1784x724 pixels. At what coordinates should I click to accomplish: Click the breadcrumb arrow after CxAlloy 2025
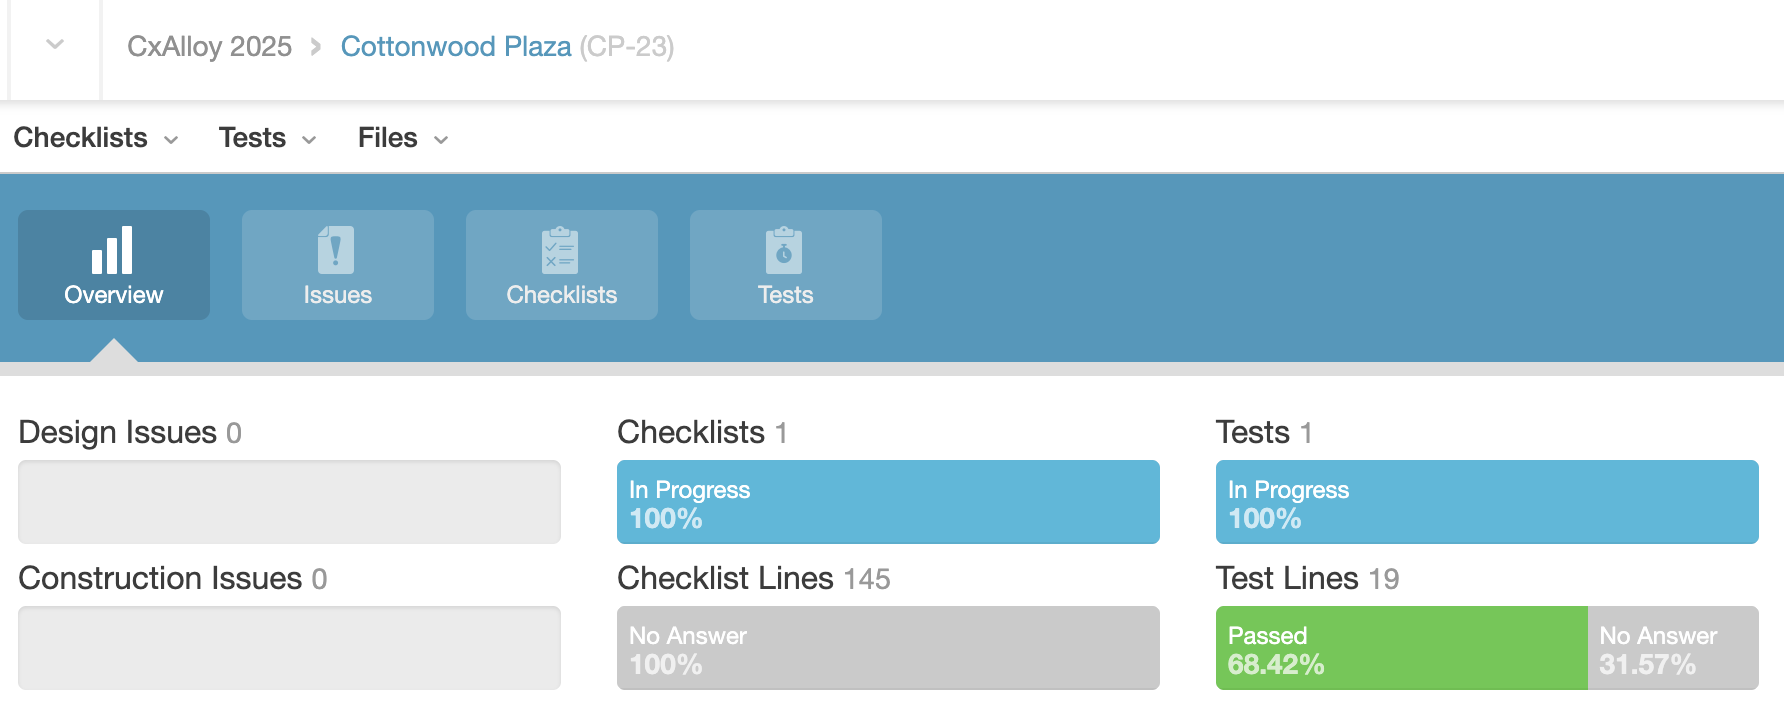pyautogui.click(x=316, y=47)
